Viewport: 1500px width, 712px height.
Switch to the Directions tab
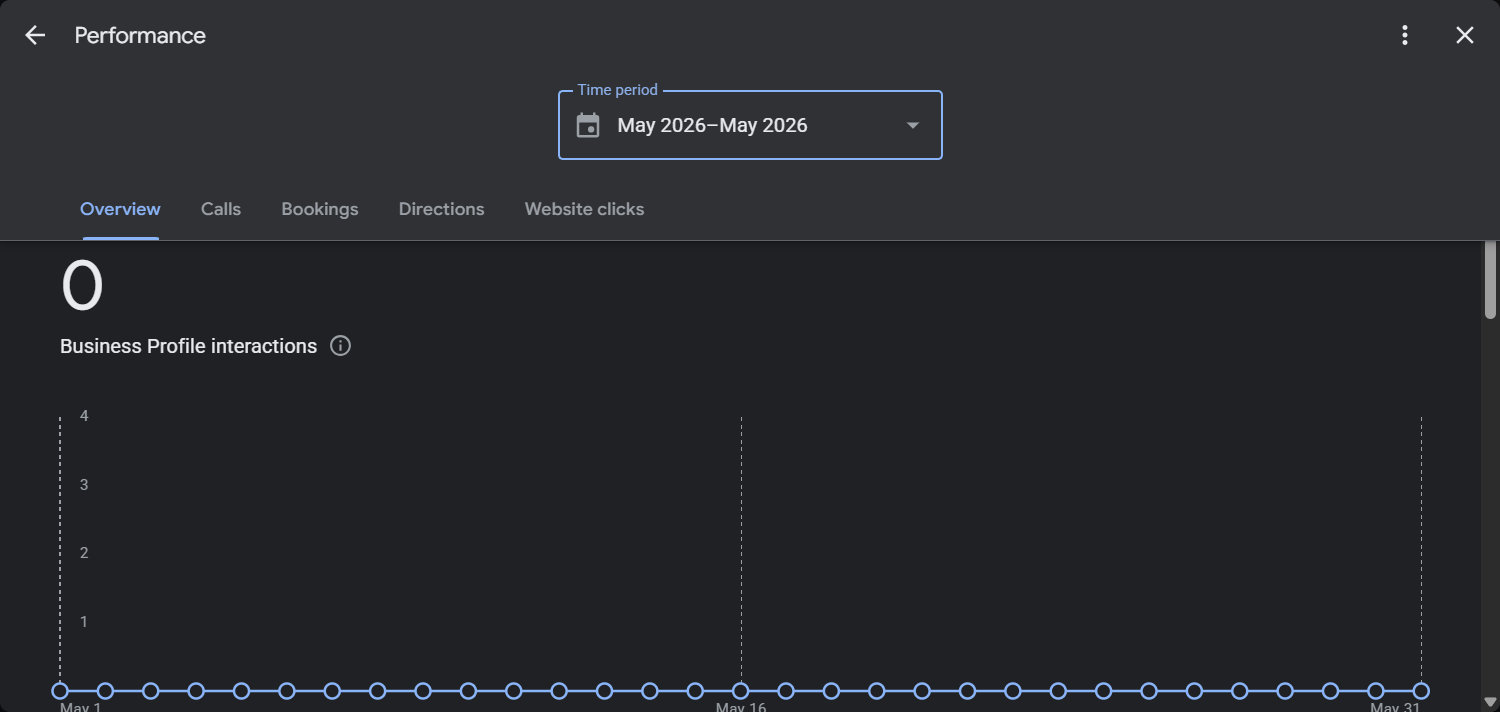click(441, 209)
